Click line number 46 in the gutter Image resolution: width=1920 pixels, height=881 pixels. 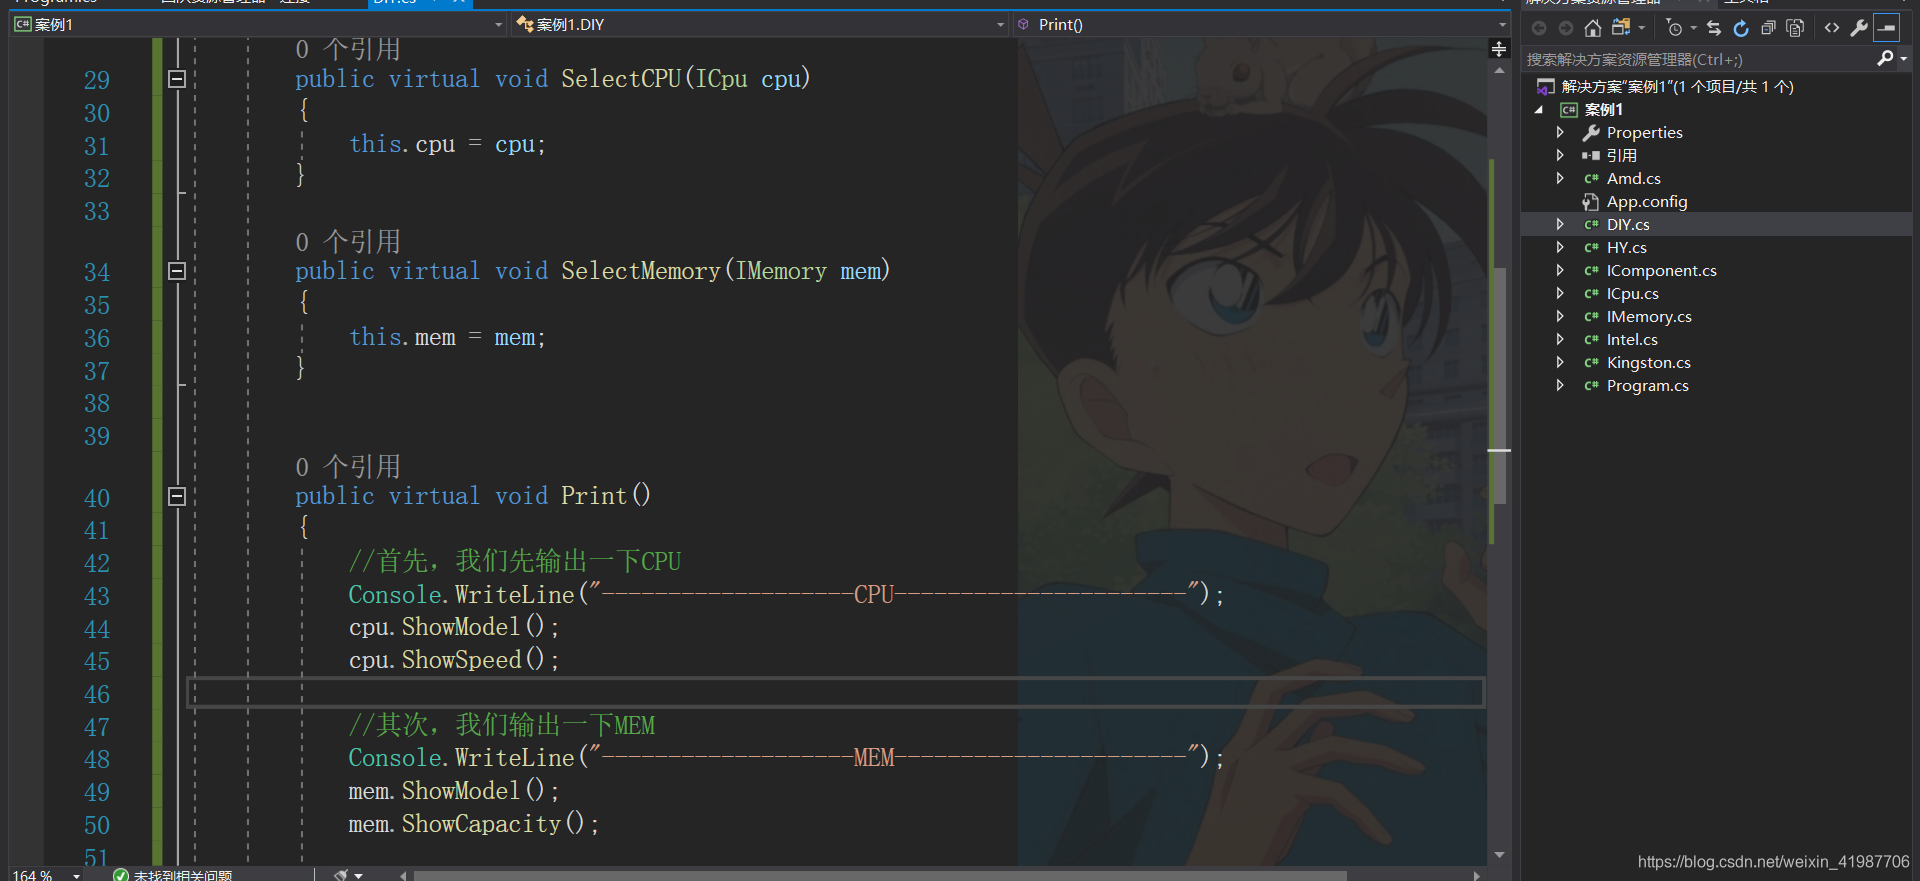pyautogui.click(x=97, y=694)
